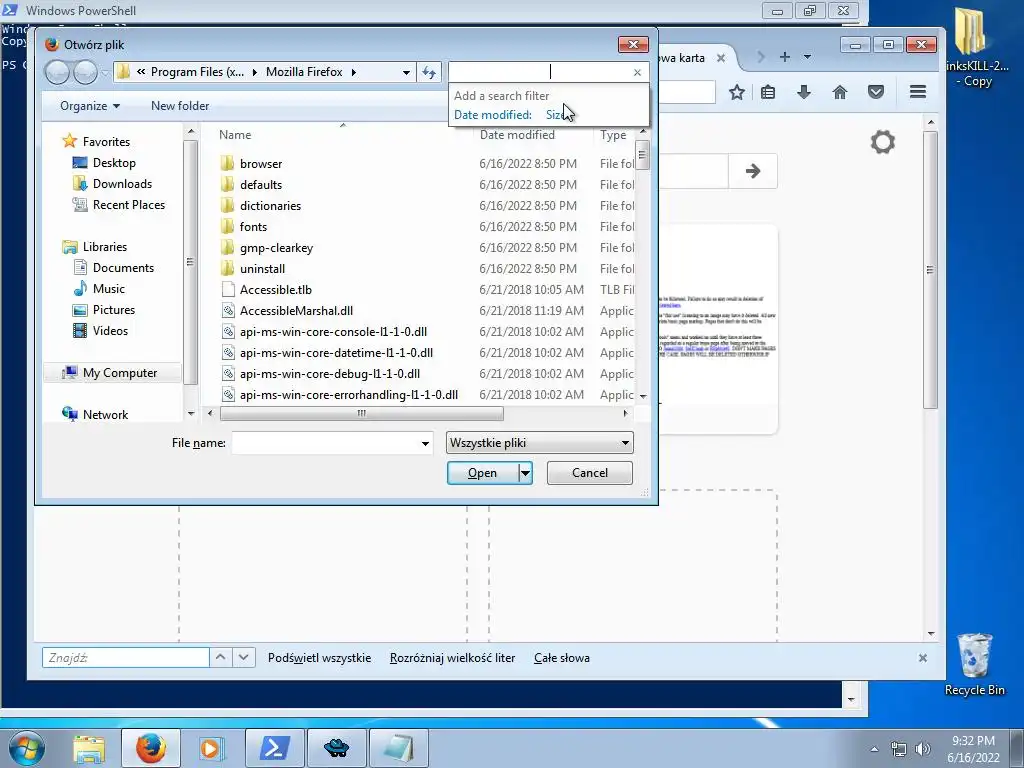Select Documents library
1024x768 pixels.
(x=123, y=268)
